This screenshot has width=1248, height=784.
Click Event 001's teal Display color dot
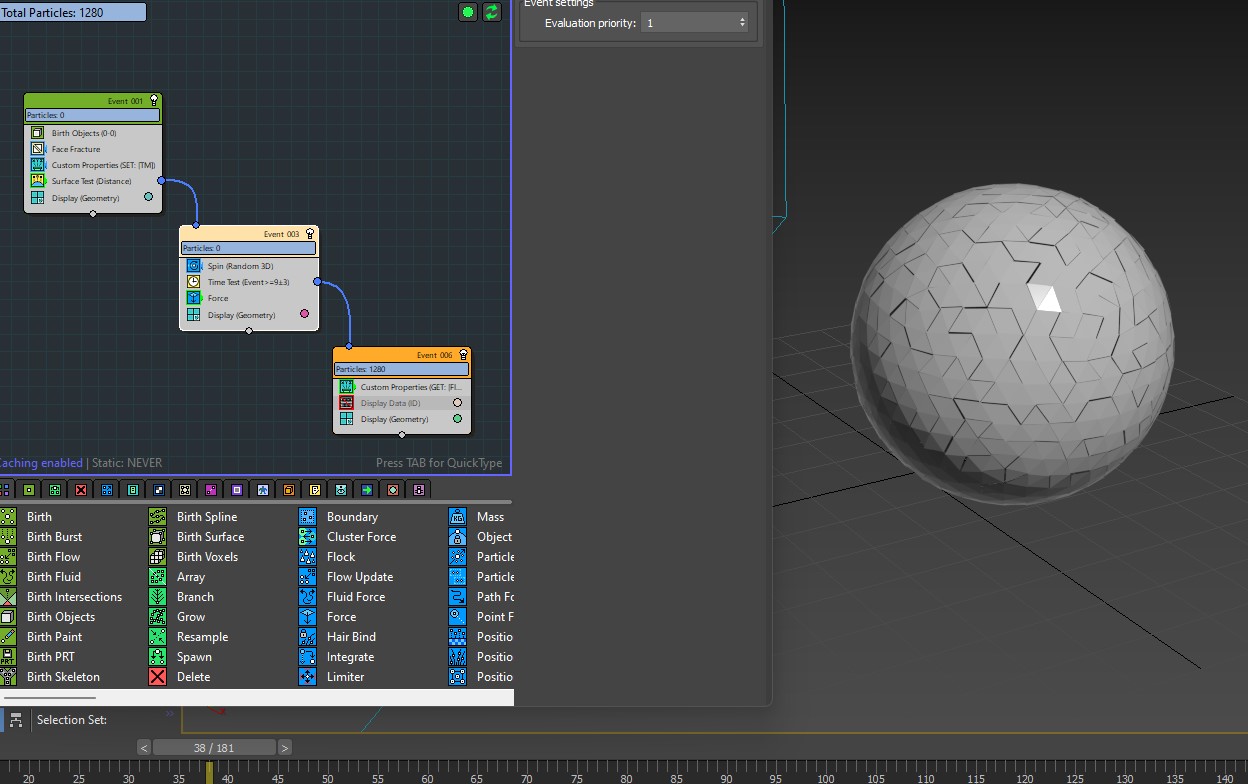coord(149,197)
